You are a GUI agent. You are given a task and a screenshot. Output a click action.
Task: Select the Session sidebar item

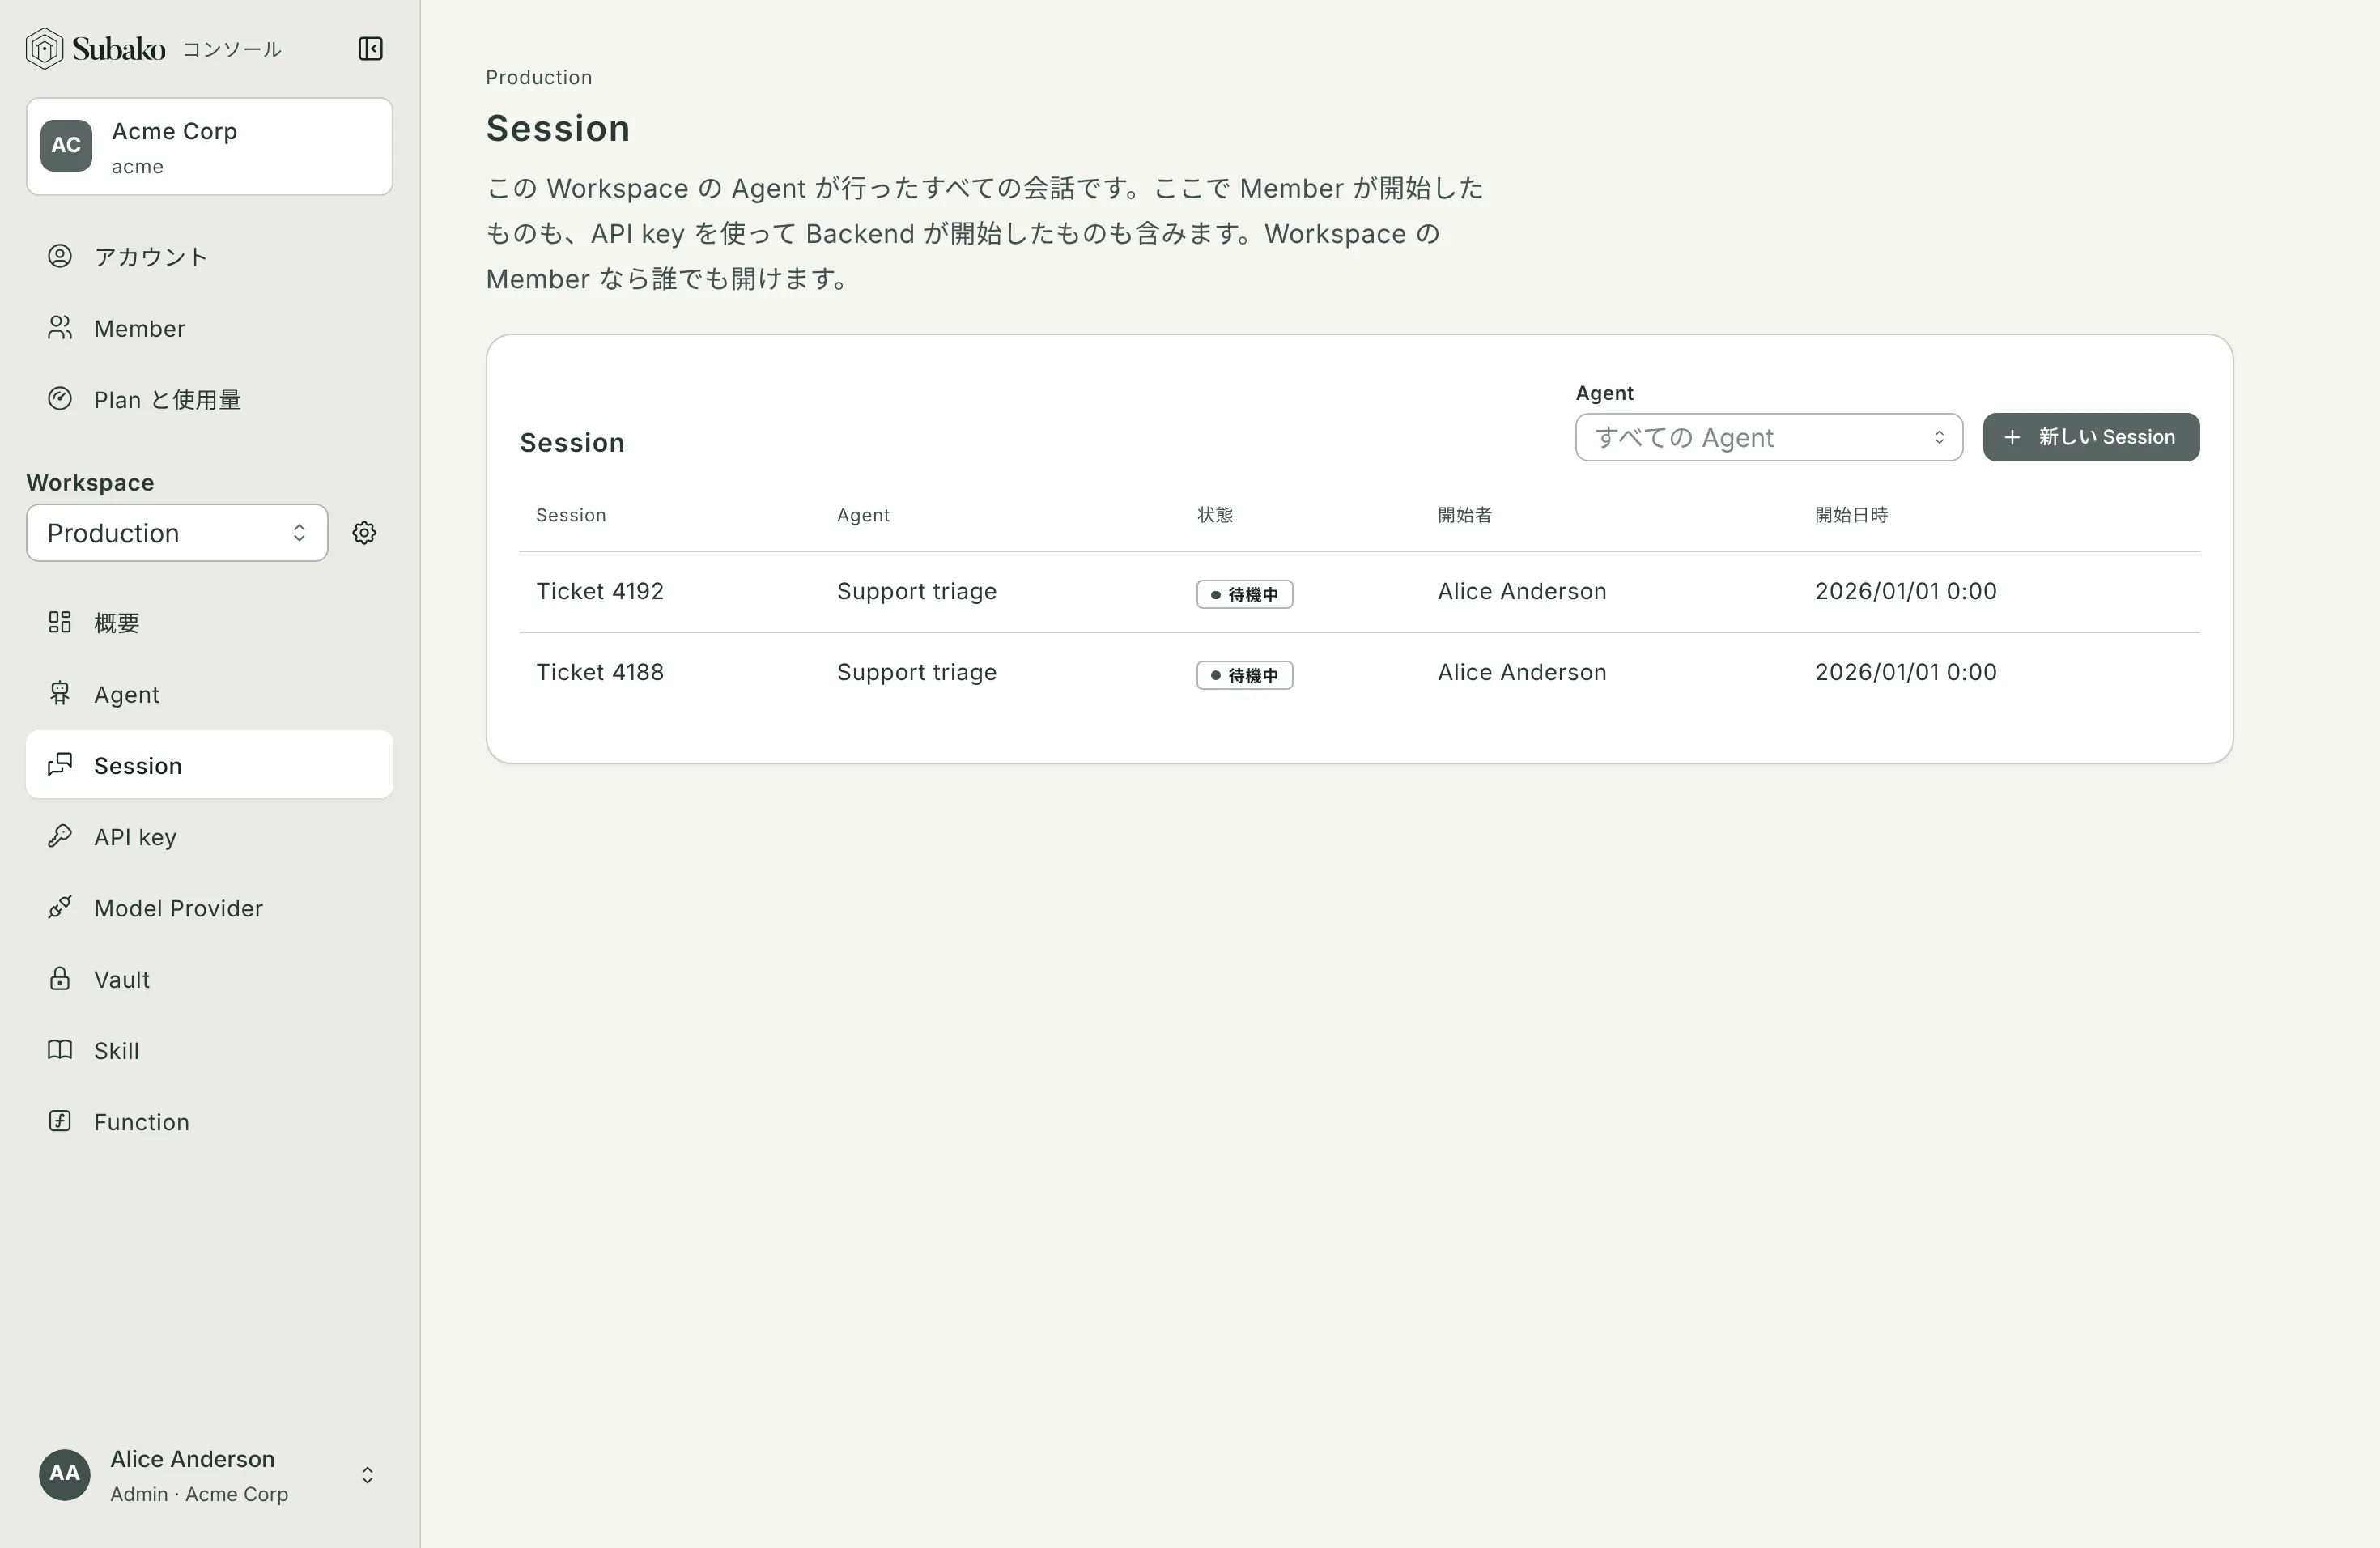point(209,765)
